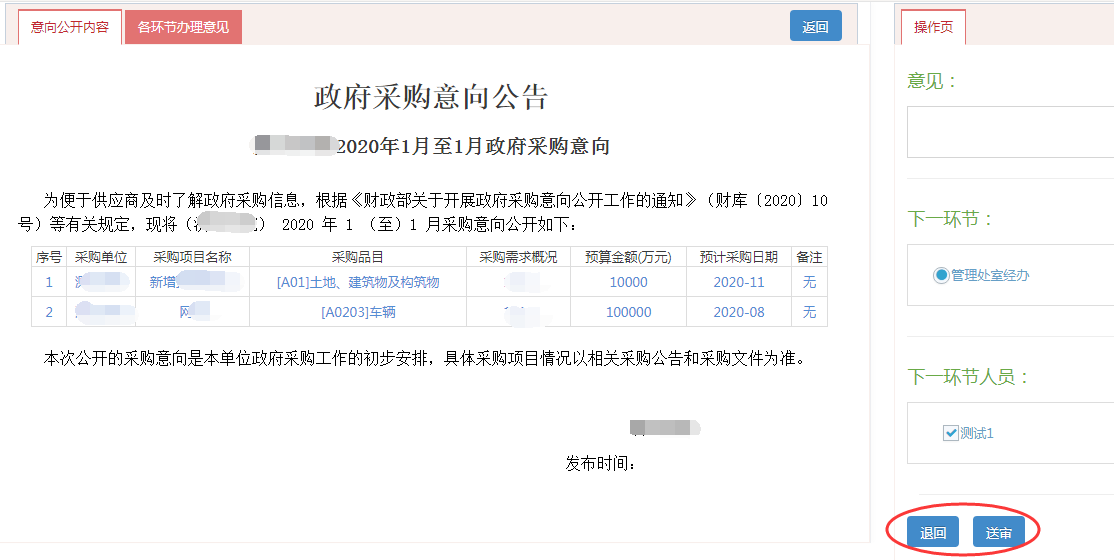The width and height of the screenshot is (1114, 560).
Task: Click the 新增 project name in row 1
Action: click(x=163, y=282)
